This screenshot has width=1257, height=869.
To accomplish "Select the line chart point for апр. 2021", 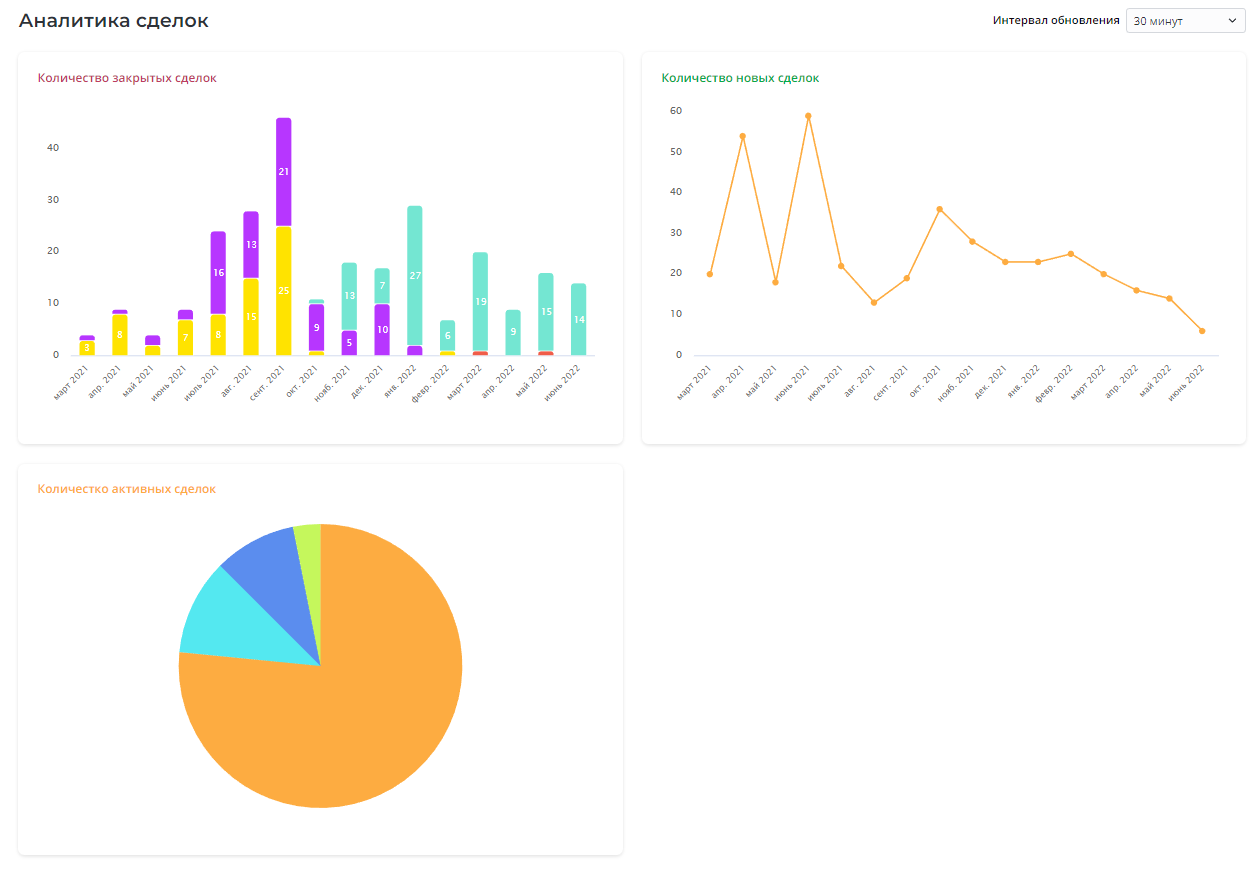I will (x=742, y=136).
